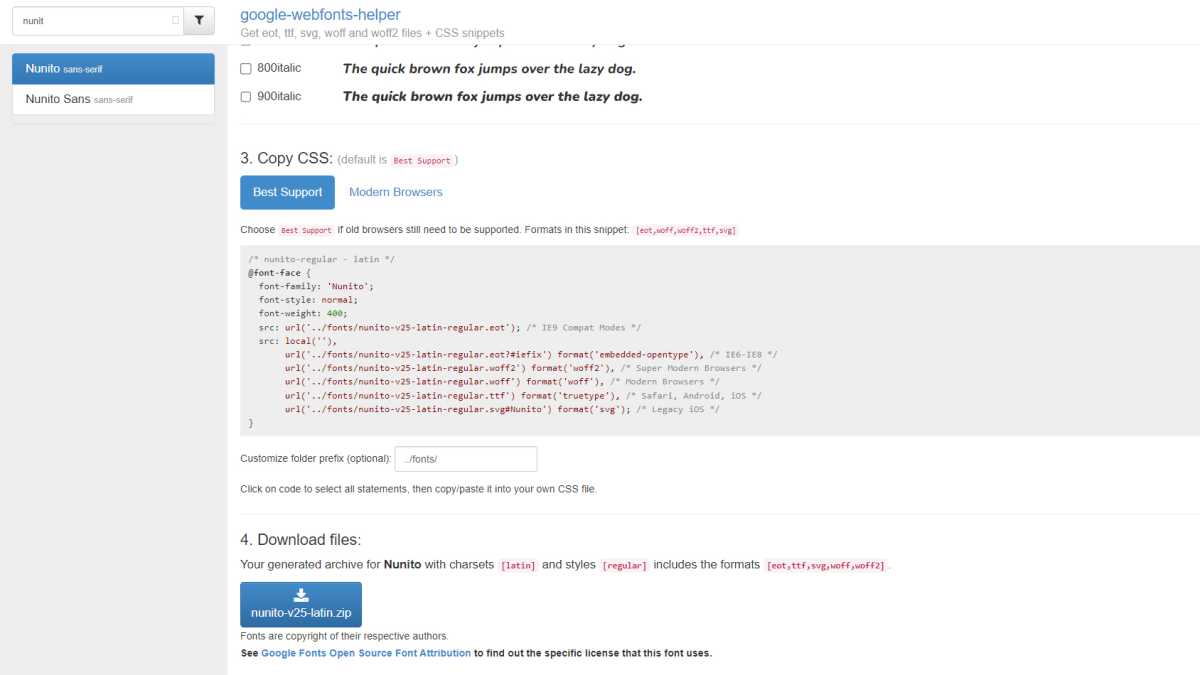Switch to the Modern Browsers tab
This screenshot has height=675, width=1200.
point(395,192)
